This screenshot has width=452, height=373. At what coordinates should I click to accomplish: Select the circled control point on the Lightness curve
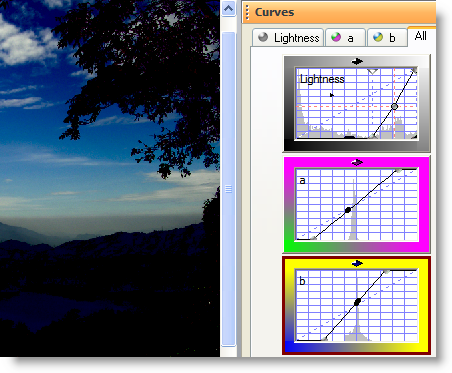click(x=394, y=107)
